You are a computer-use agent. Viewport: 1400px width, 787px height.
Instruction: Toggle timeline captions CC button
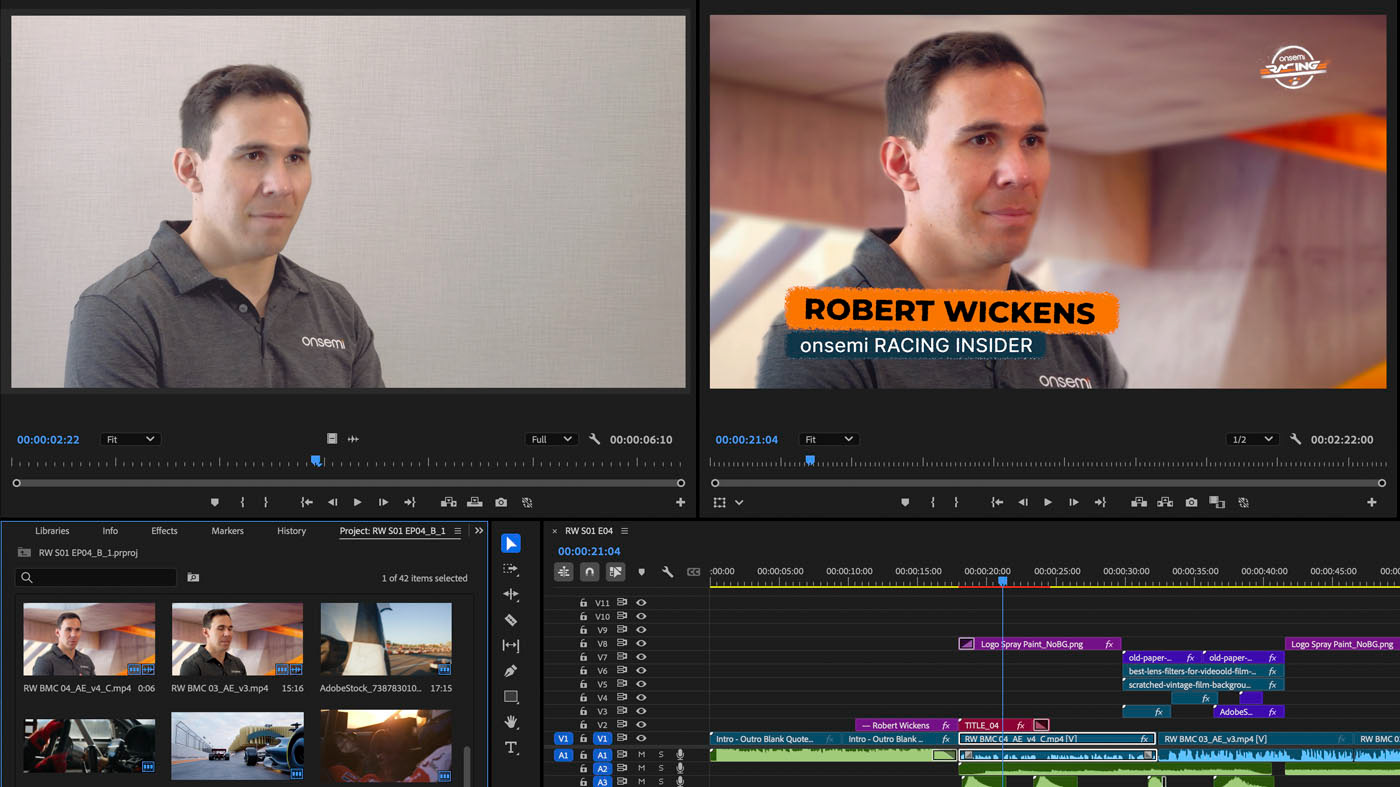(693, 572)
